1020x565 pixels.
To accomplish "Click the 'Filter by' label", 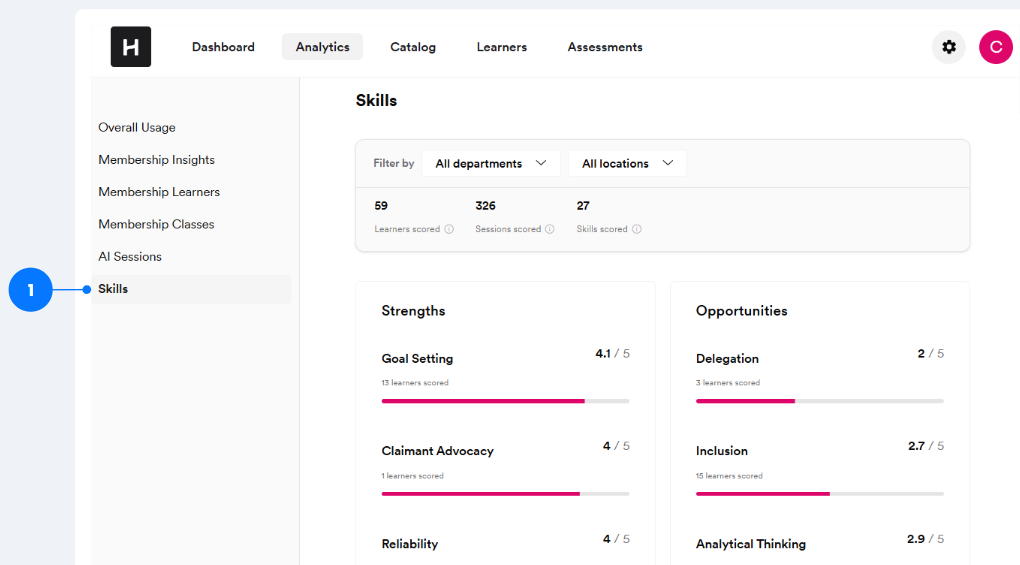I will [x=394, y=163].
